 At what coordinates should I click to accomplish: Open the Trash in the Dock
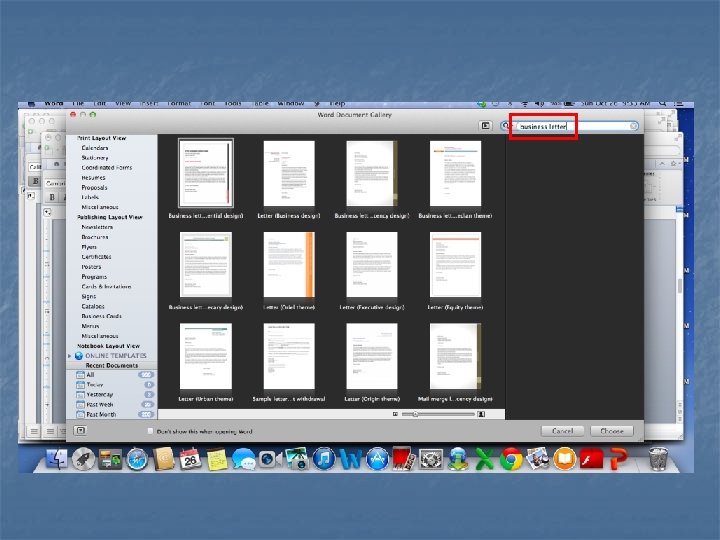658,459
